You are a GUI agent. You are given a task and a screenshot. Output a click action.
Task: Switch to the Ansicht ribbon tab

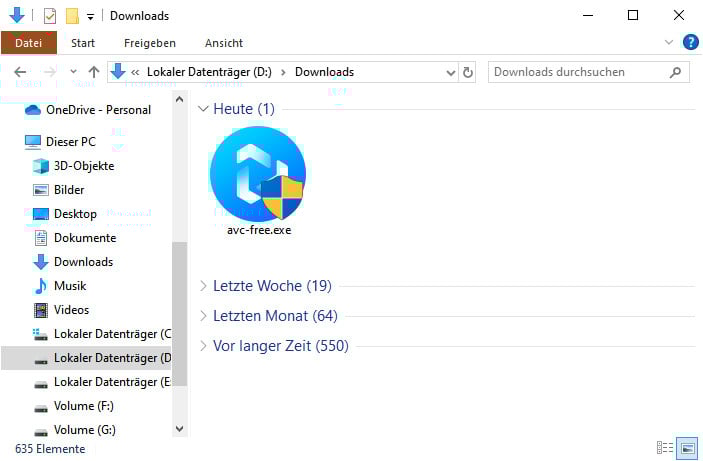(224, 43)
